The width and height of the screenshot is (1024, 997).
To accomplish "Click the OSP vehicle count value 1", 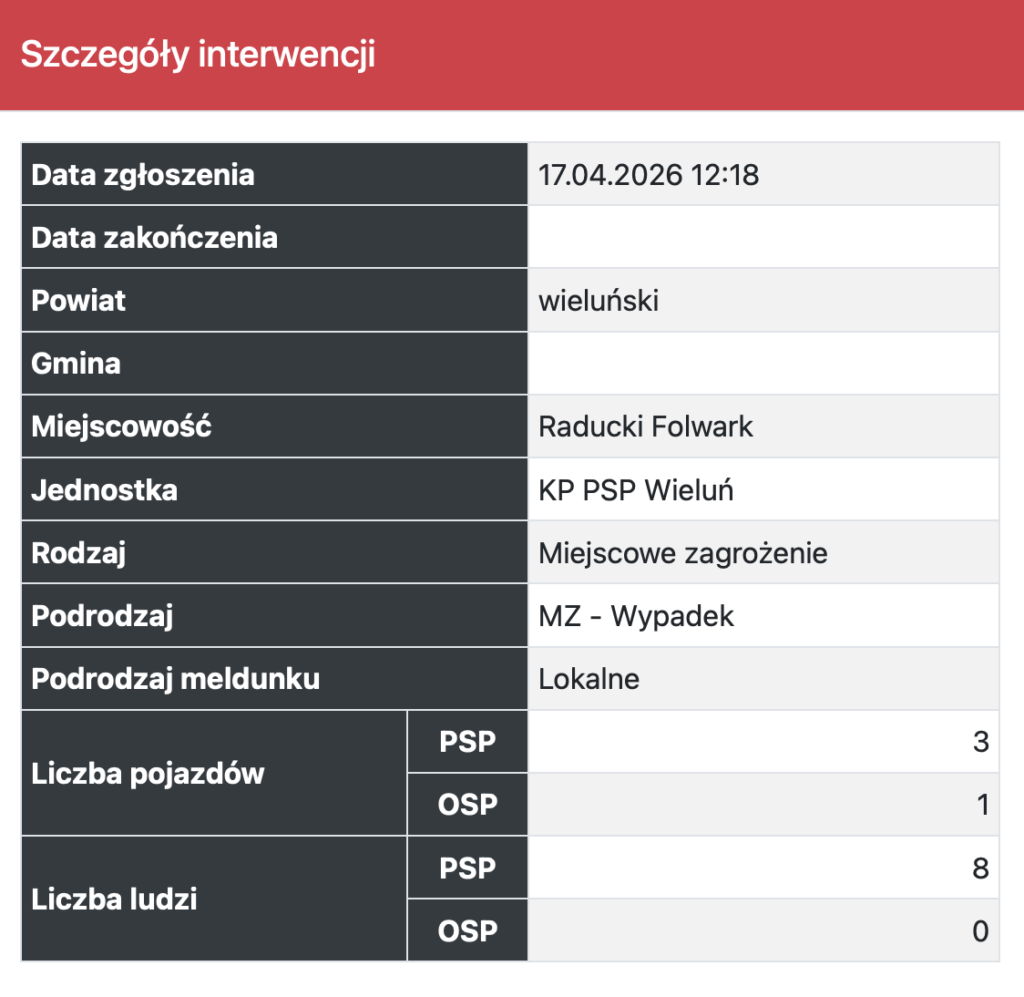I will tap(980, 805).
